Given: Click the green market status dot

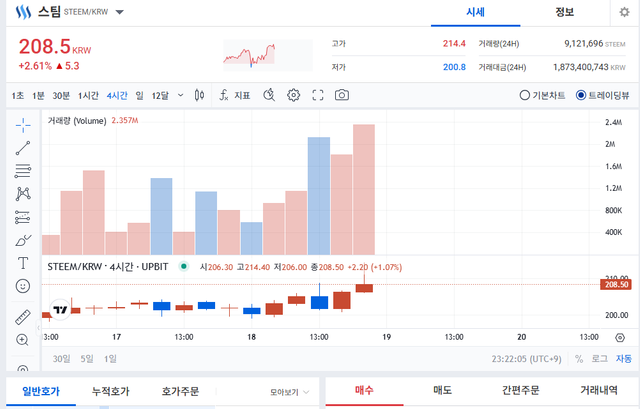Looking at the screenshot, I should click(x=184, y=267).
